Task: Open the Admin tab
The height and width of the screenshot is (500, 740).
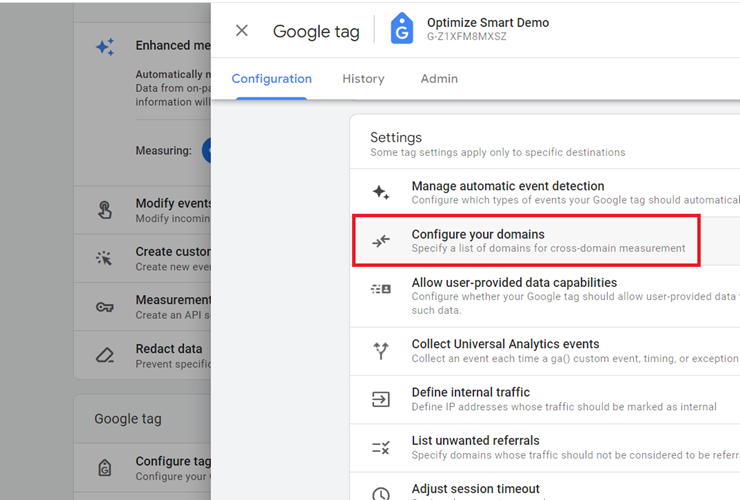Action: coord(439,78)
